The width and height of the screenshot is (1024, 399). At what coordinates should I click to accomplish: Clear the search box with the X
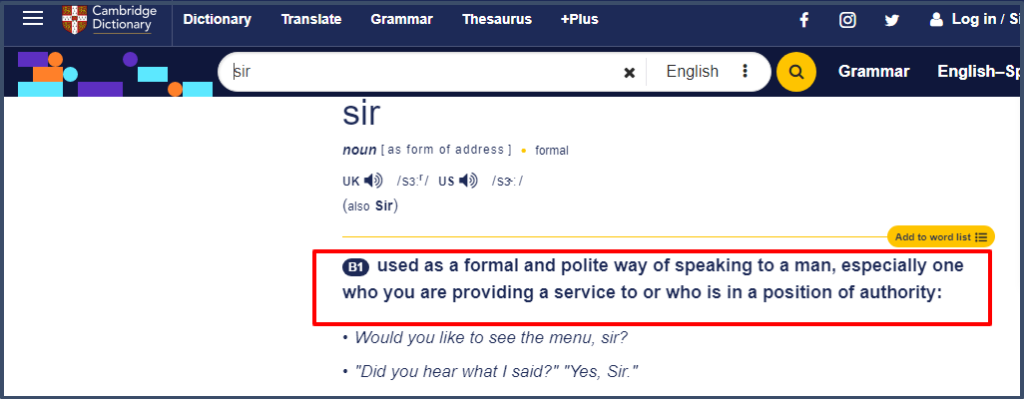pos(630,72)
